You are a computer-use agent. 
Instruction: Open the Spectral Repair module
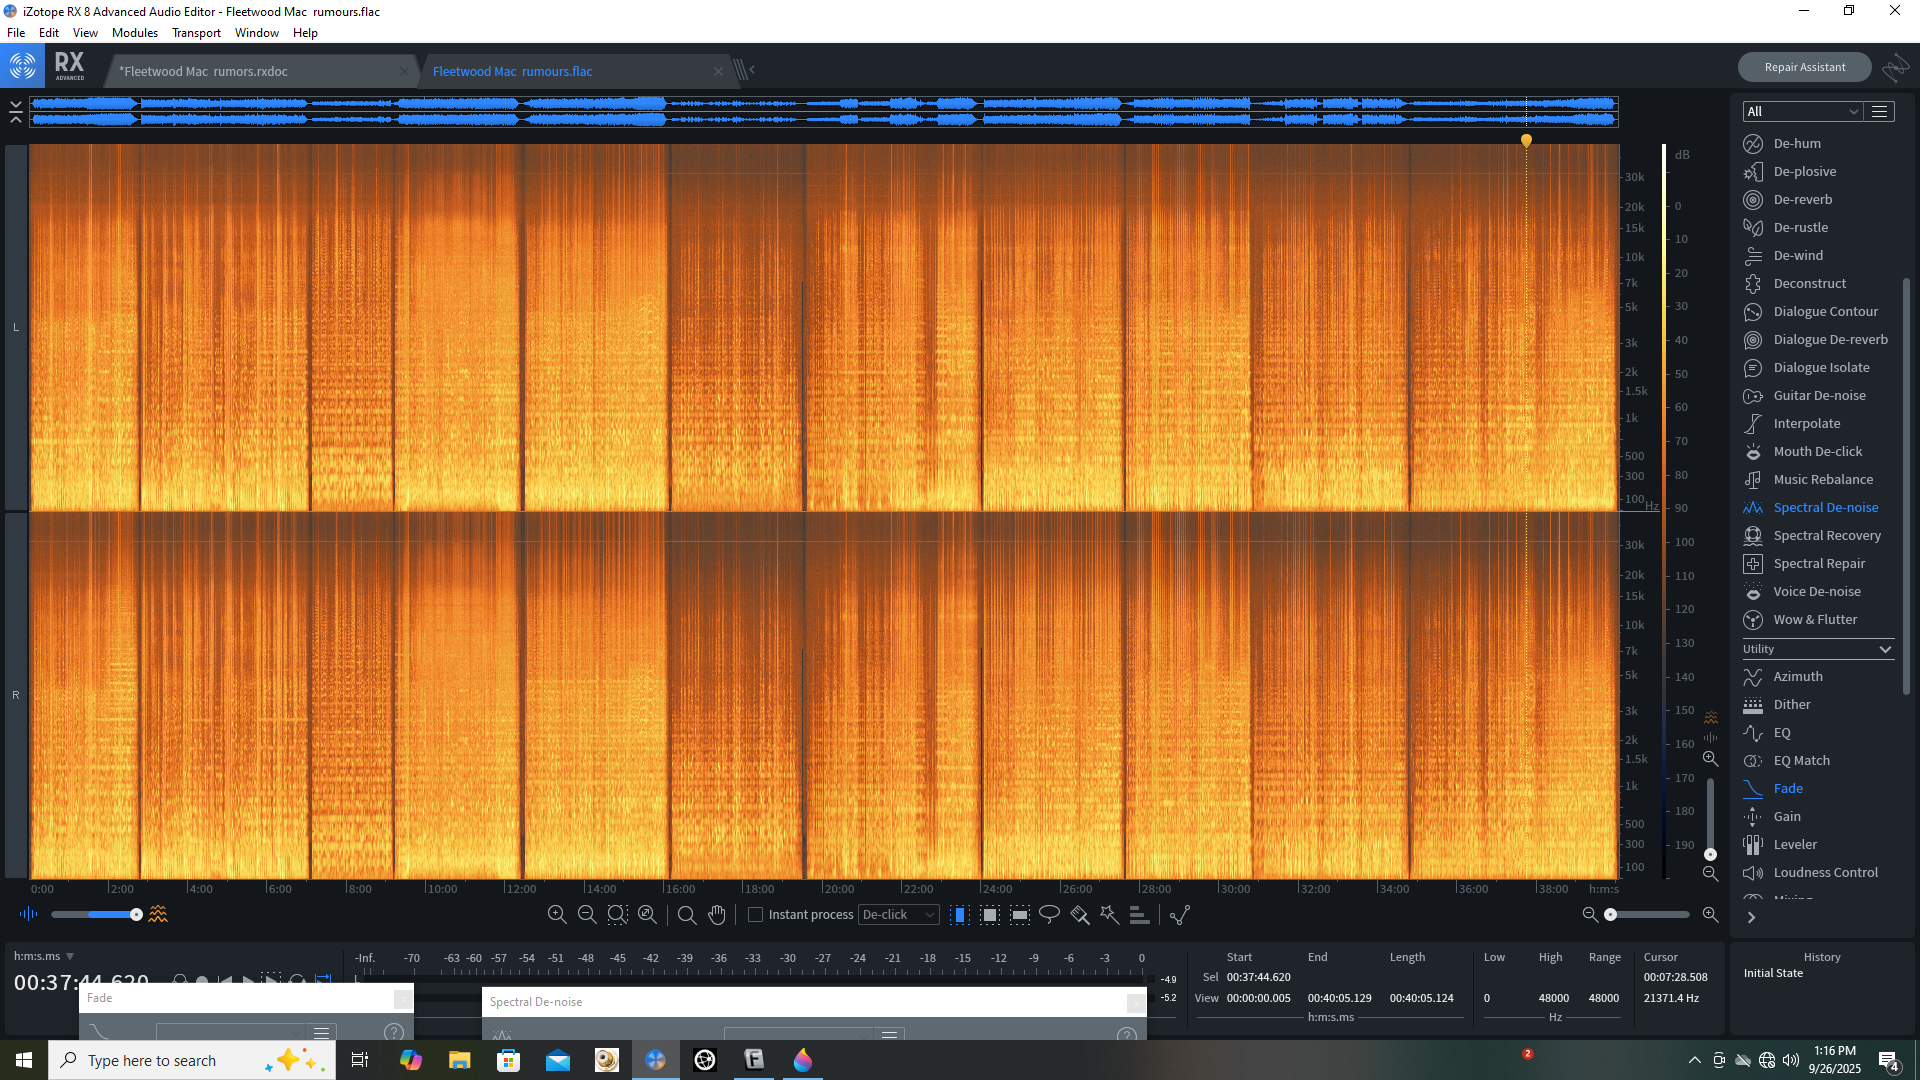(1818, 563)
